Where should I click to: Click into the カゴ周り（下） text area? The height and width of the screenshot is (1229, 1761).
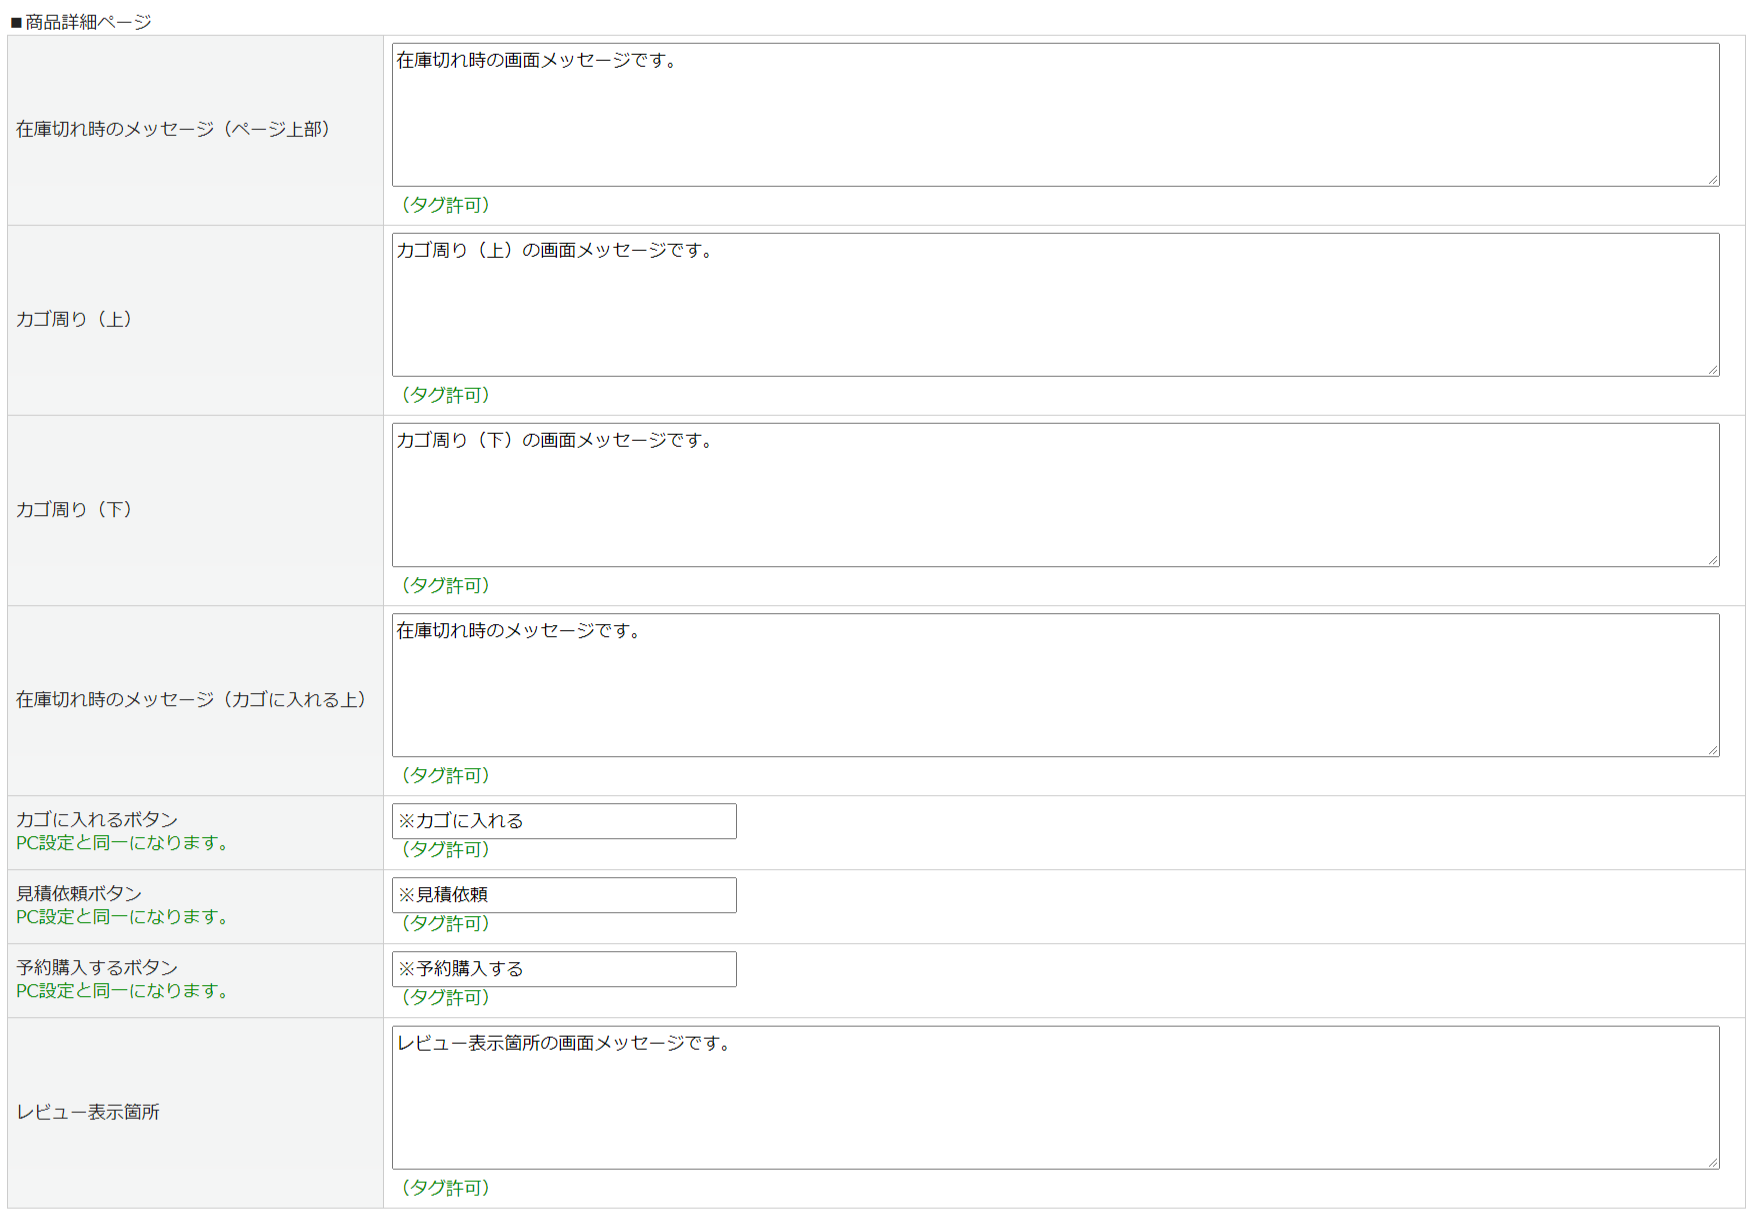click(1055, 495)
